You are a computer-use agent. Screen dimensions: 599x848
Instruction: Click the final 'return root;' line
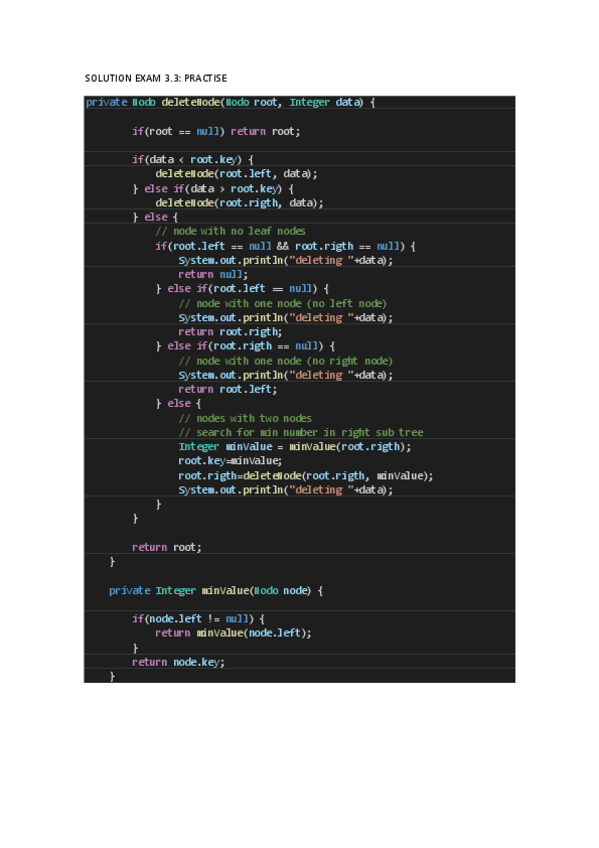(167, 547)
